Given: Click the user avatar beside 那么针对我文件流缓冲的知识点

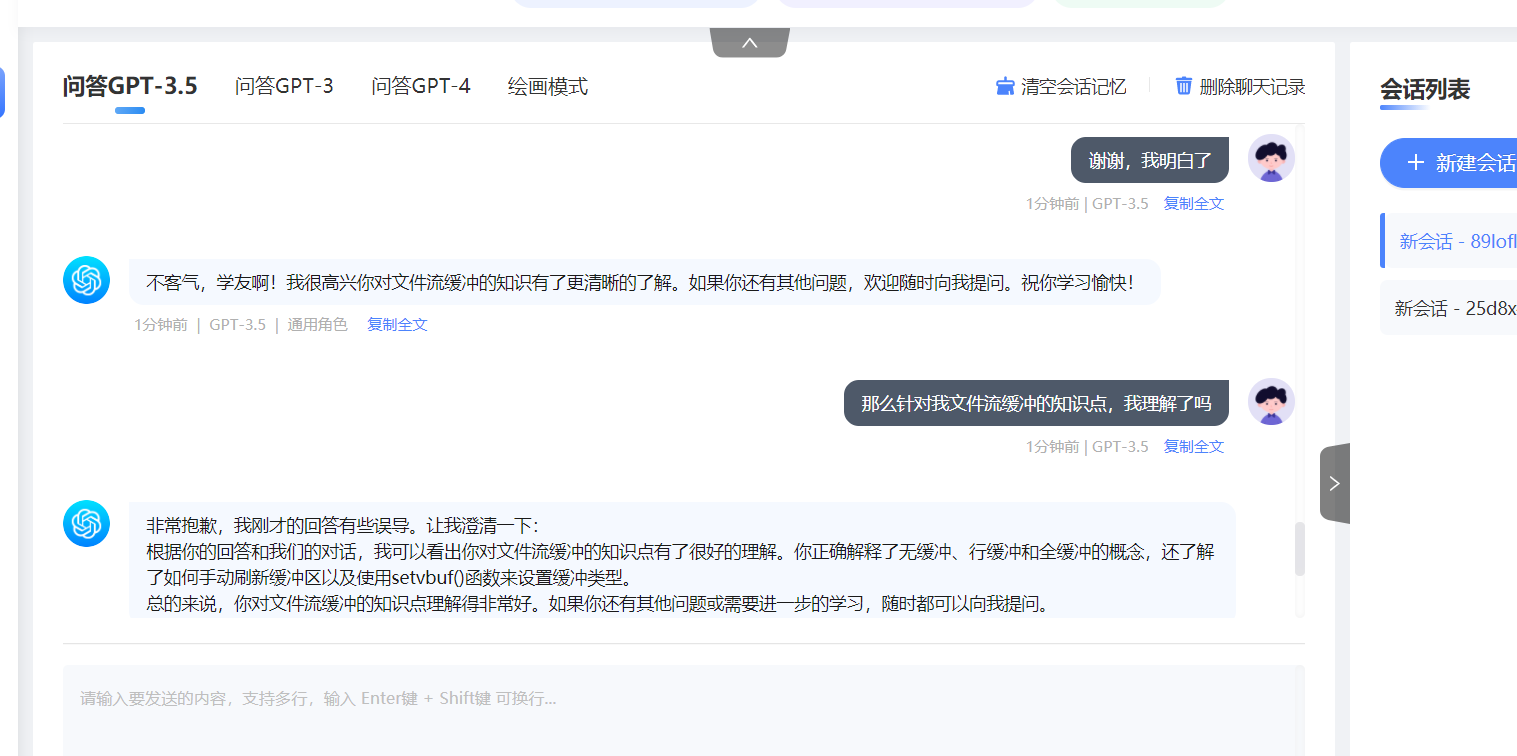Looking at the screenshot, I should coord(1271,402).
